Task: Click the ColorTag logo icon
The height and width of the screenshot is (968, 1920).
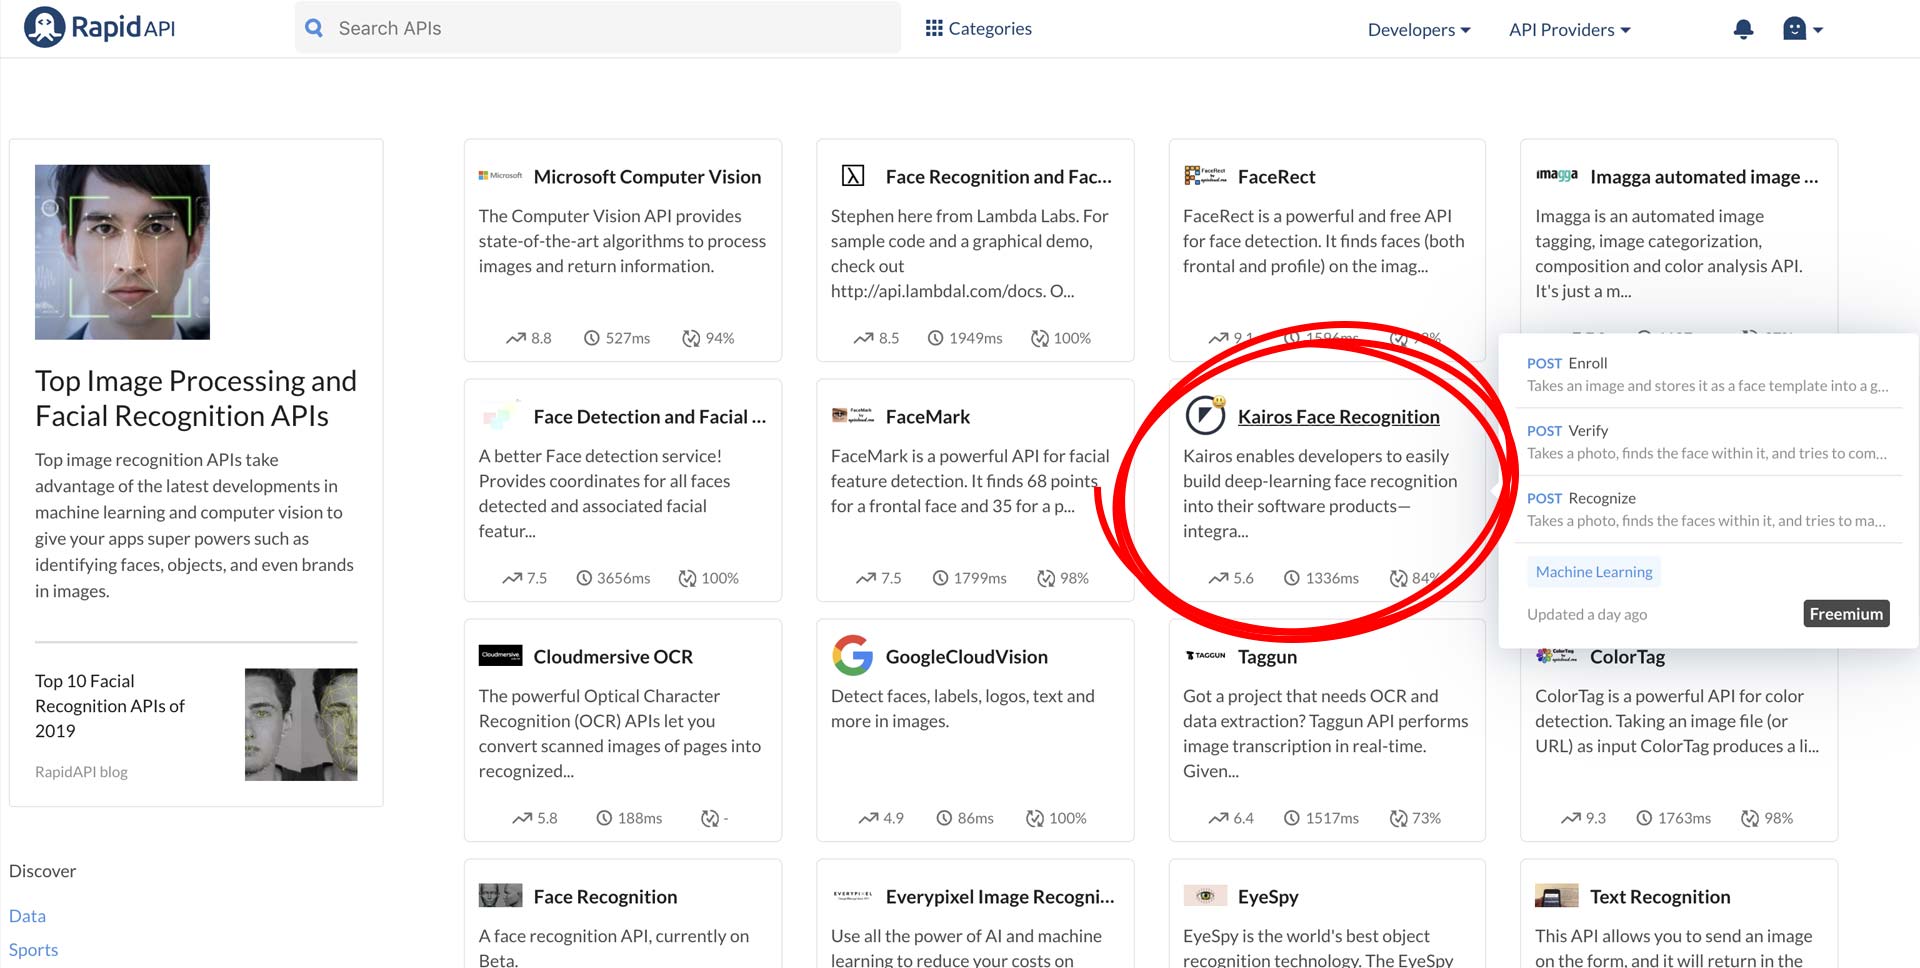Action: [1557, 656]
